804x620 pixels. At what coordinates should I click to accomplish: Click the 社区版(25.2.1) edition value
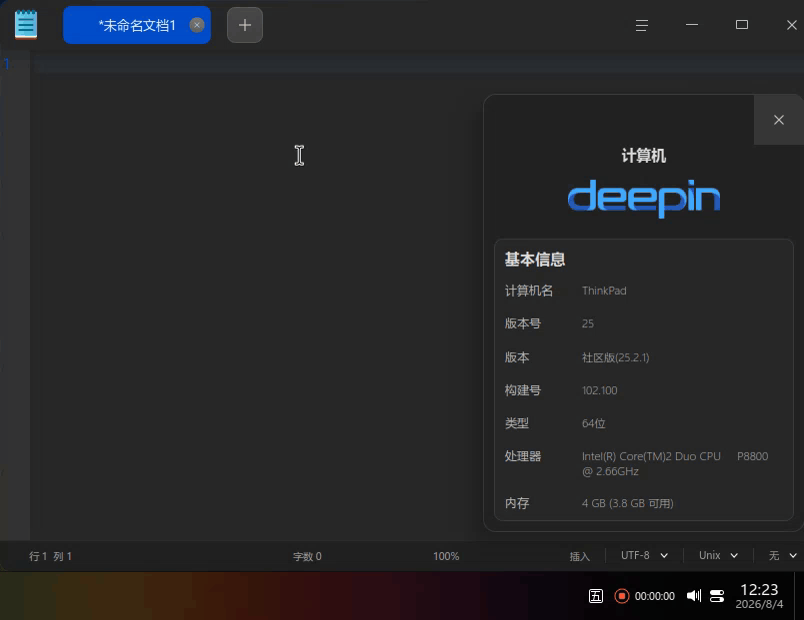[x=615, y=357]
